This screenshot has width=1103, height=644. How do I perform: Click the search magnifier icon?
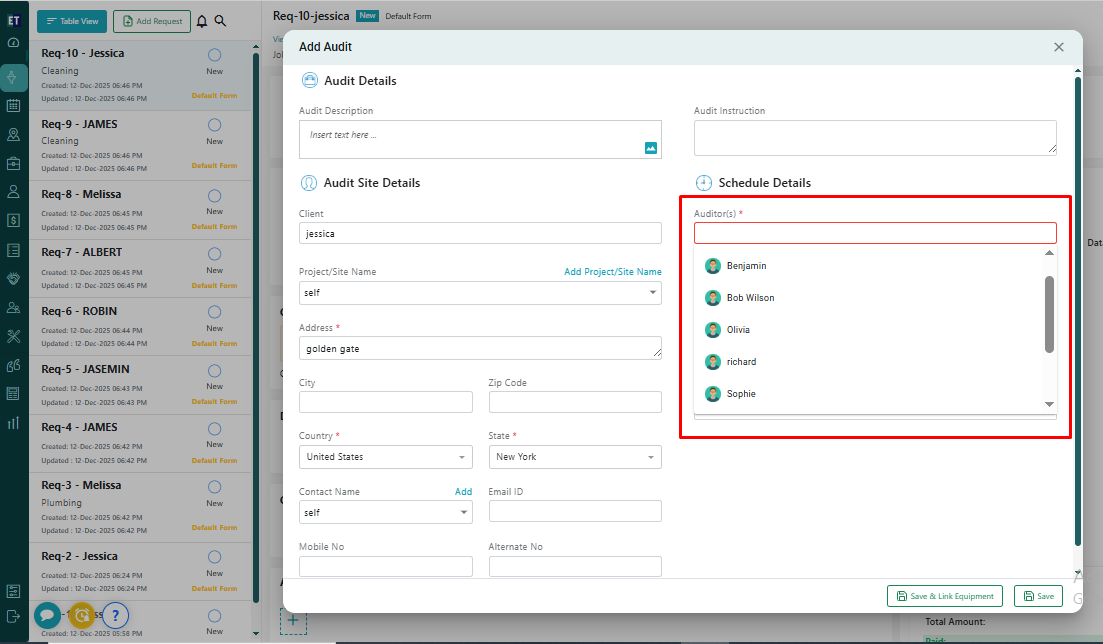[x=220, y=21]
